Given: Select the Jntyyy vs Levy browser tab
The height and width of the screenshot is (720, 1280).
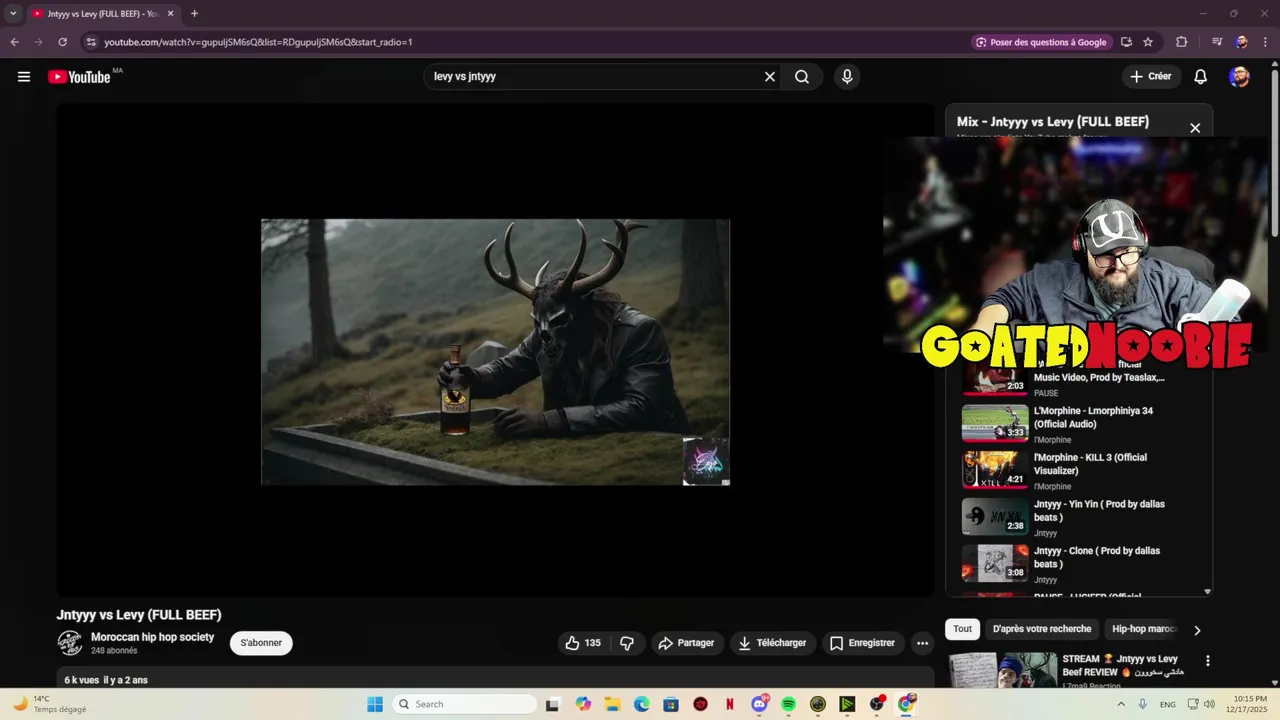Looking at the screenshot, I should point(103,14).
